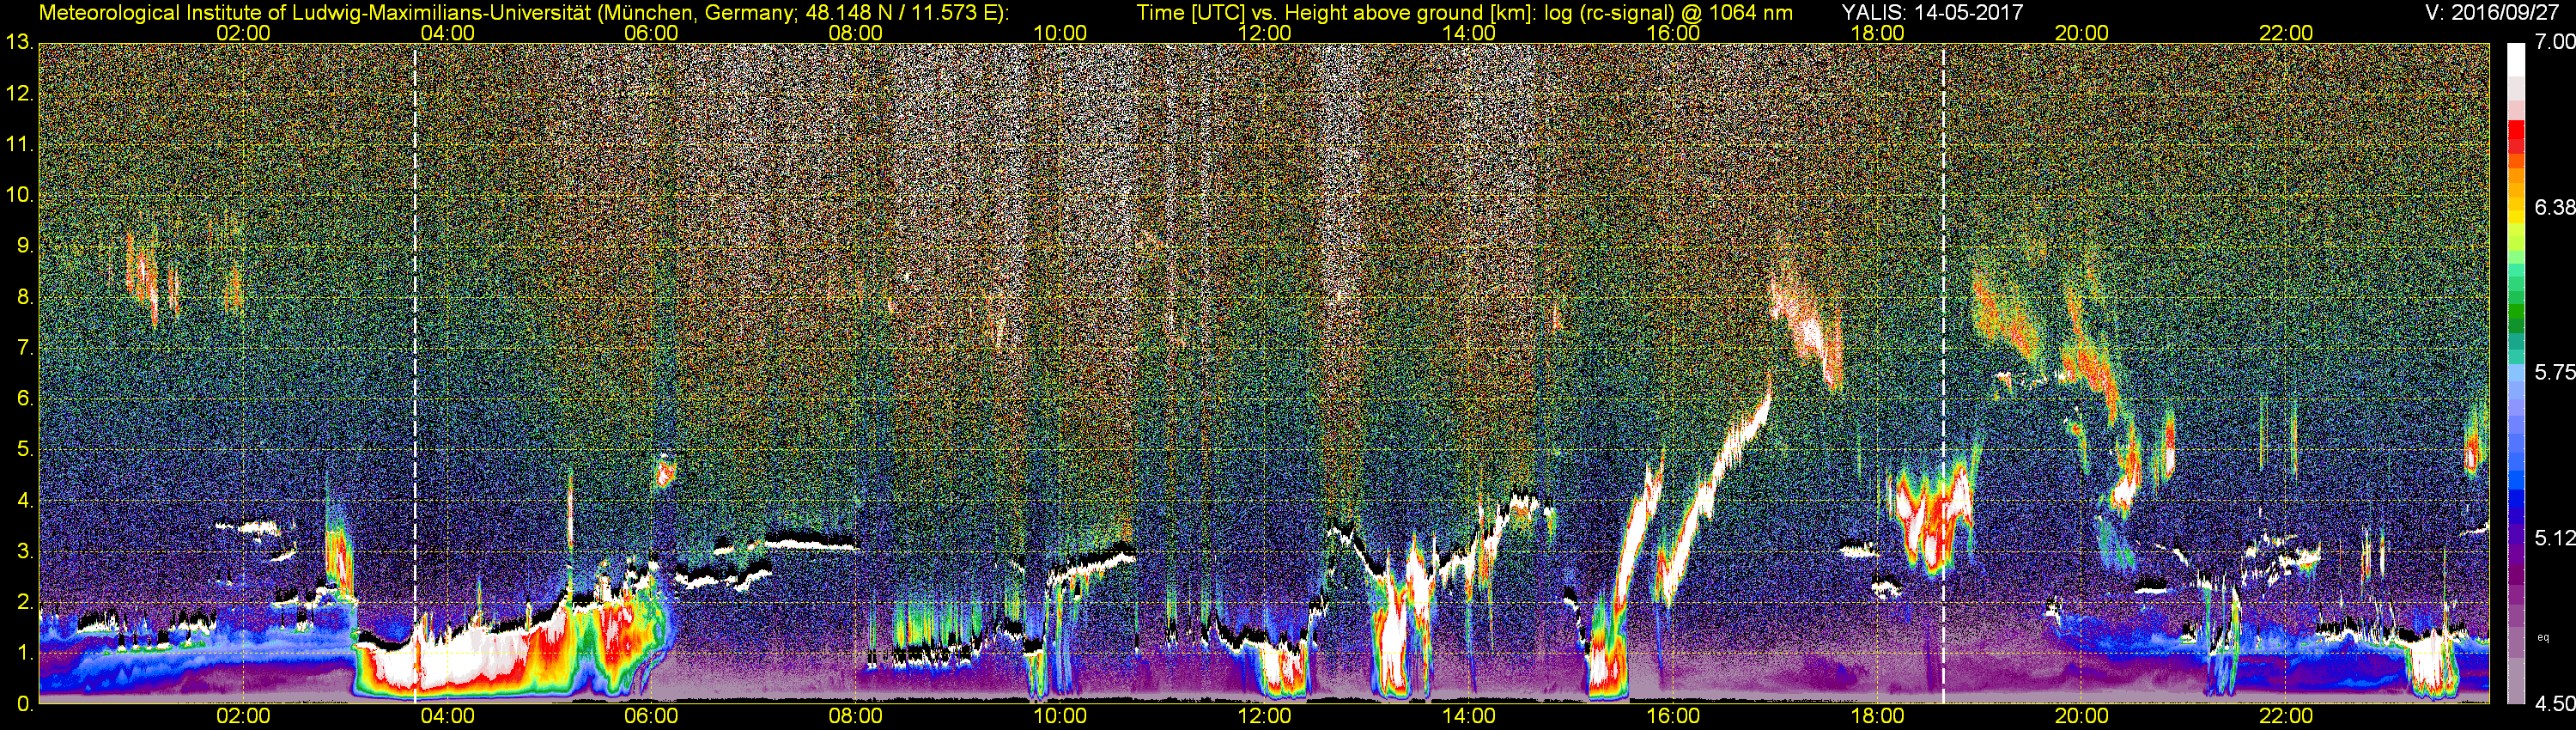The height and width of the screenshot is (730, 2576).
Task: Click the 12:00 label on the upper time axis
Action: [1264, 33]
